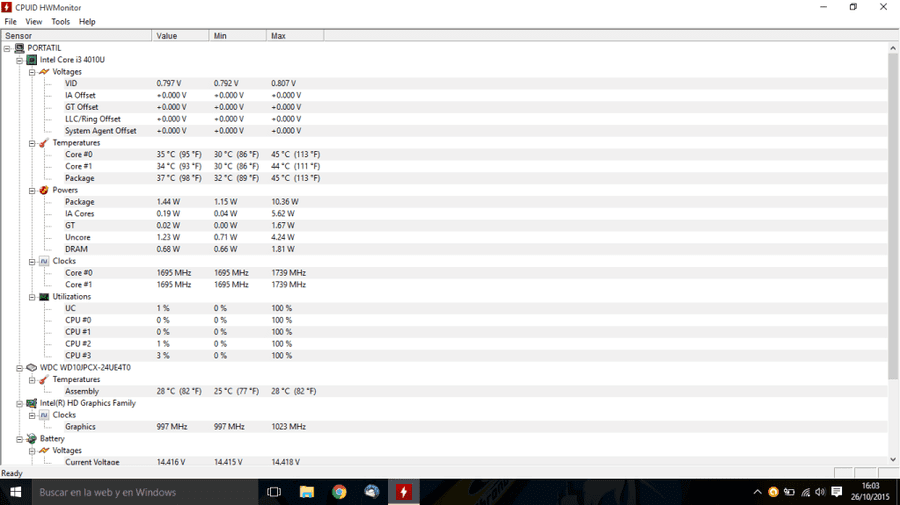Image resolution: width=900 pixels, height=505 pixels.
Task: Click the battery power tray icon
Action: point(789,492)
